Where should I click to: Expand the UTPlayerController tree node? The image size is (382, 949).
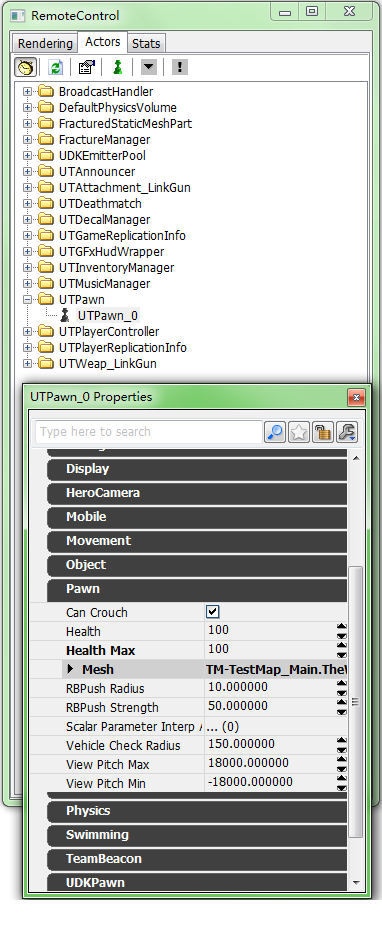tap(27, 332)
